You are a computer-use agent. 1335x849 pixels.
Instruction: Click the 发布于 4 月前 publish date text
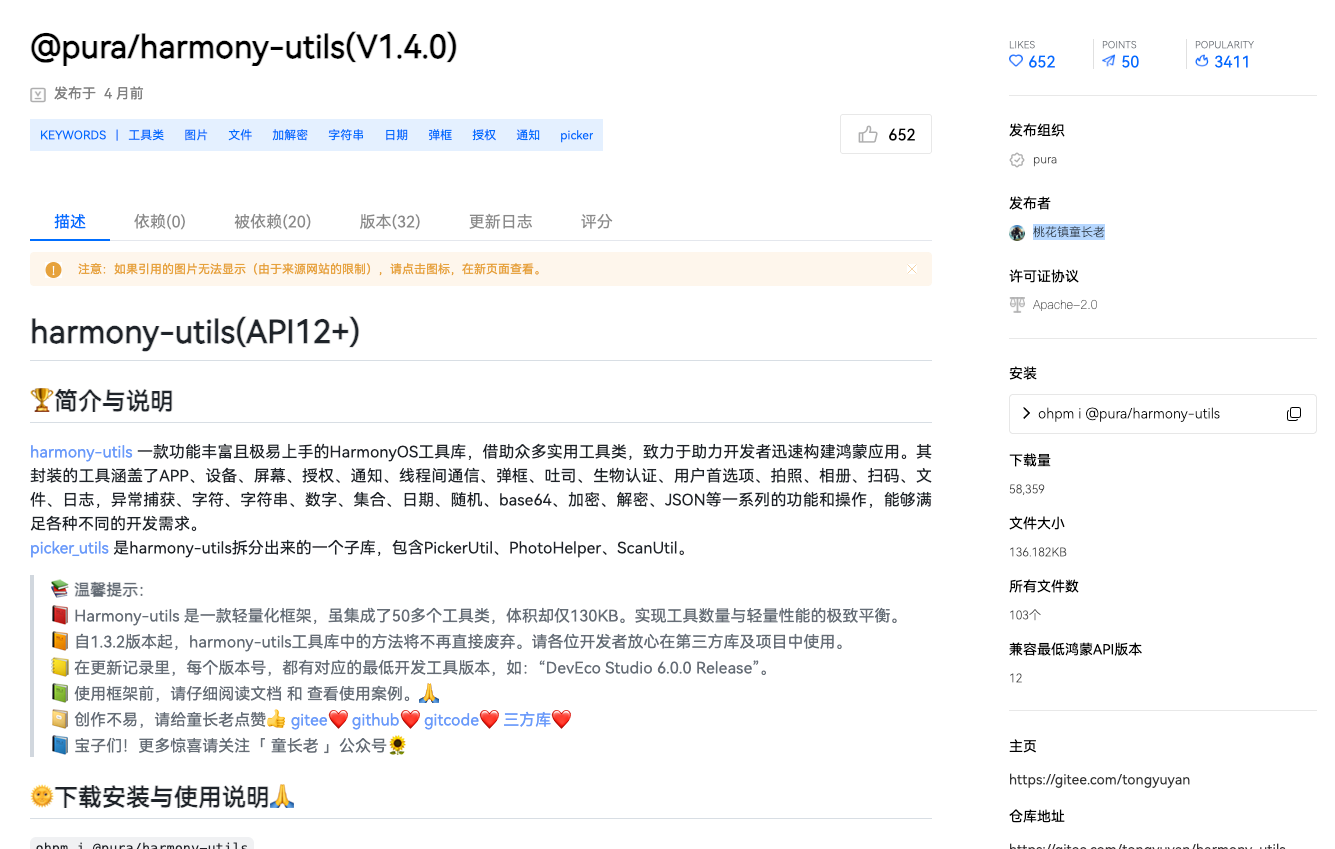click(x=99, y=94)
